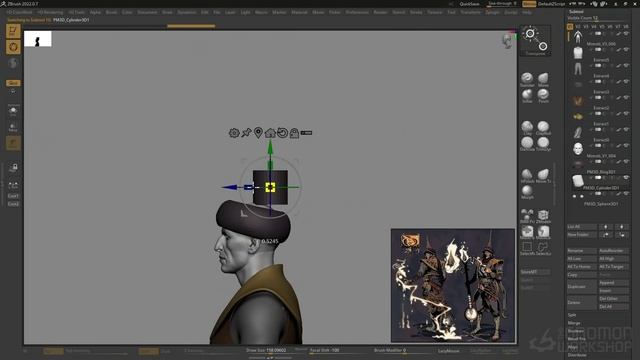Open the Alpha menu
The height and width of the screenshot is (360, 640).
click(95, 12)
